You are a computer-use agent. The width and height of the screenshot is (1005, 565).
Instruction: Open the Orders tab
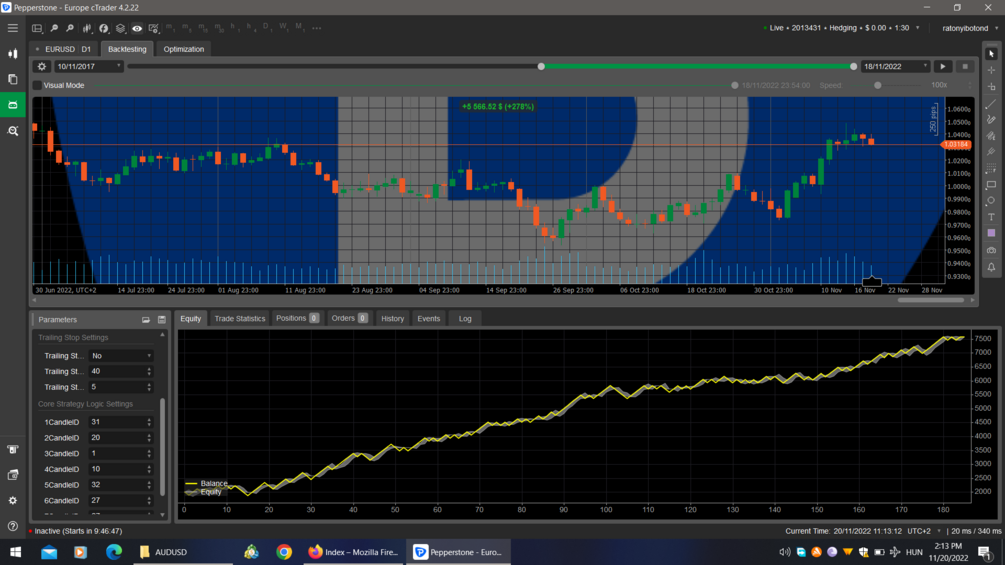tap(349, 318)
